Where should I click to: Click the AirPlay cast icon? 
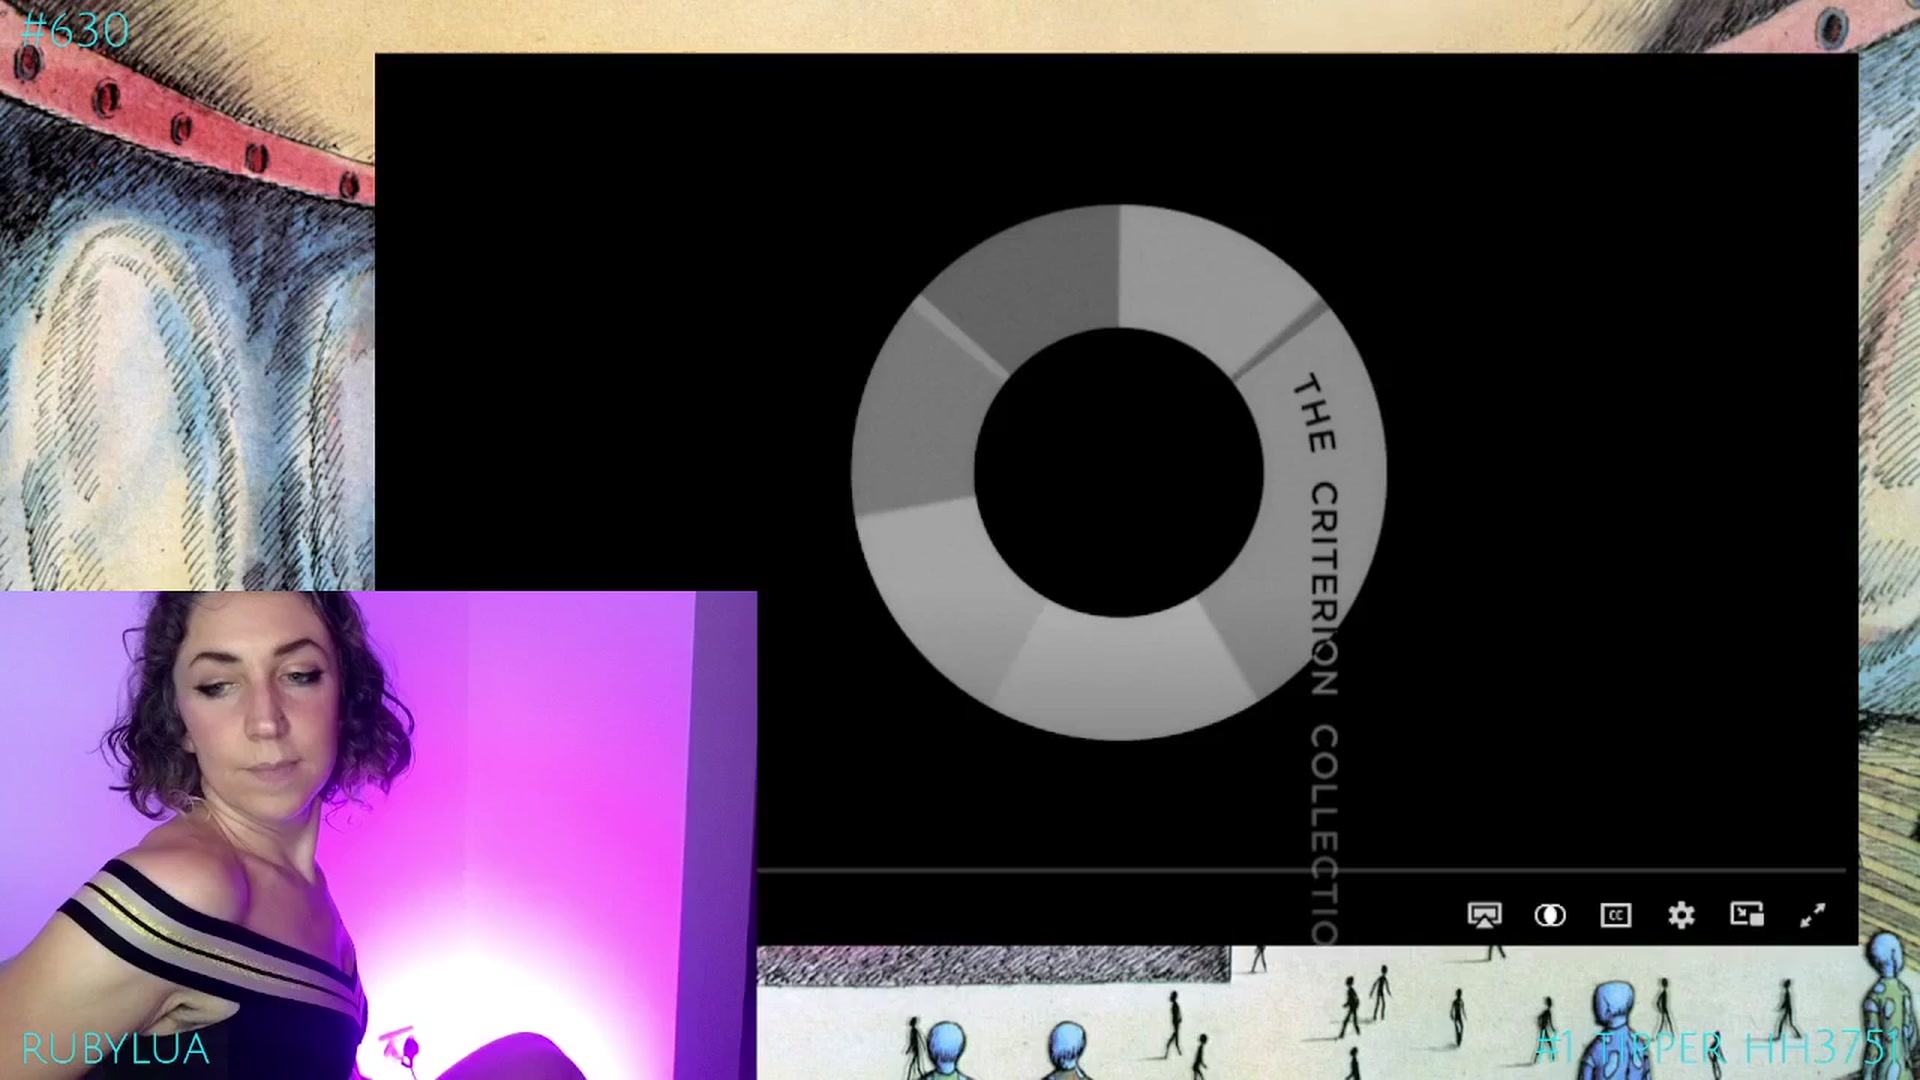(x=1484, y=915)
